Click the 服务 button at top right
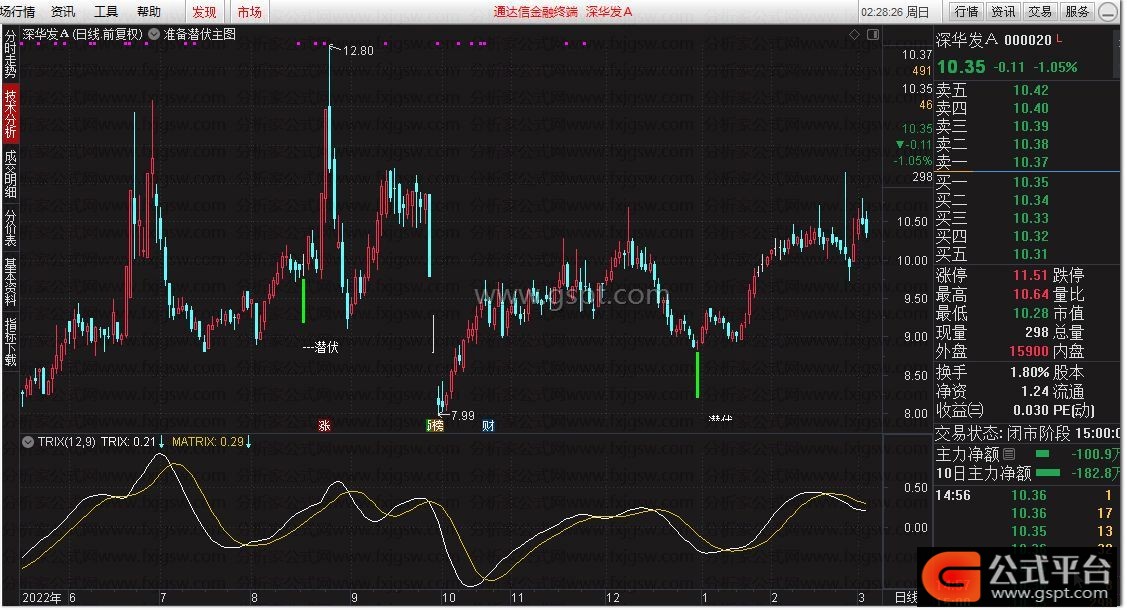The width and height of the screenshot is (1127, 610). point(1077,11)
